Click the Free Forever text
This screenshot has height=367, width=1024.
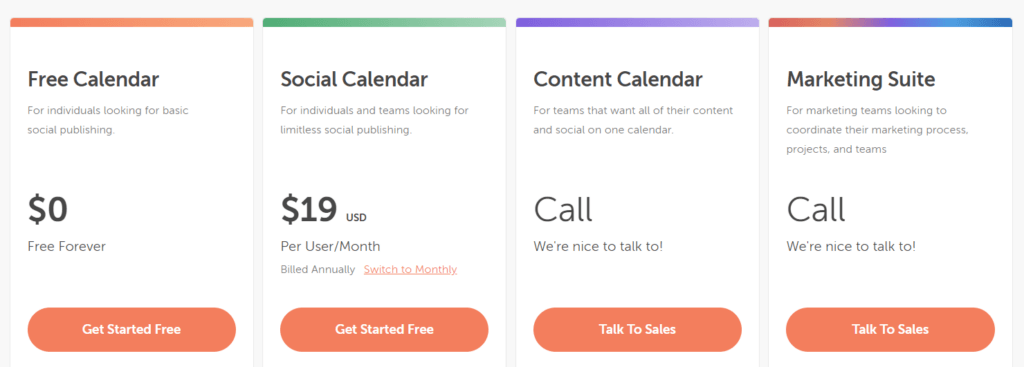coord(67,246)
